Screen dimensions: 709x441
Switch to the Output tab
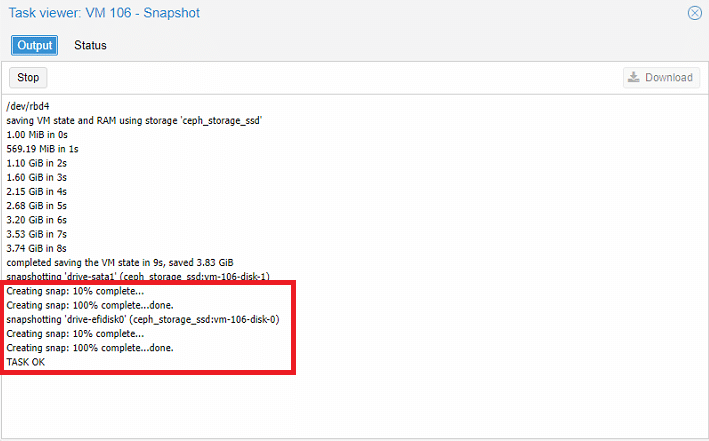tap(34, 45)
